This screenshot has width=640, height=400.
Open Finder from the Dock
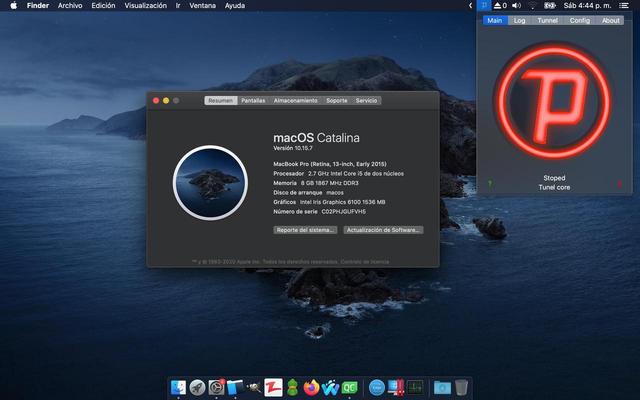pos(178,387)
